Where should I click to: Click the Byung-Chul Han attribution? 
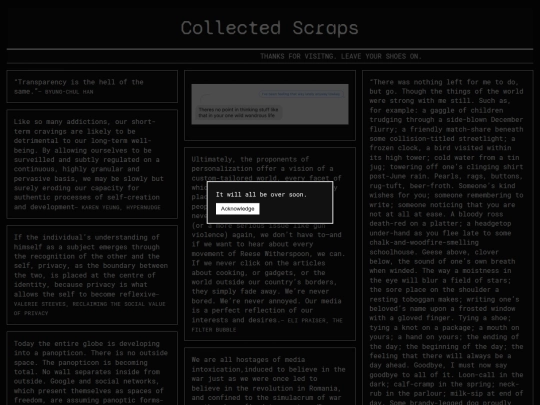coord(69,92)
